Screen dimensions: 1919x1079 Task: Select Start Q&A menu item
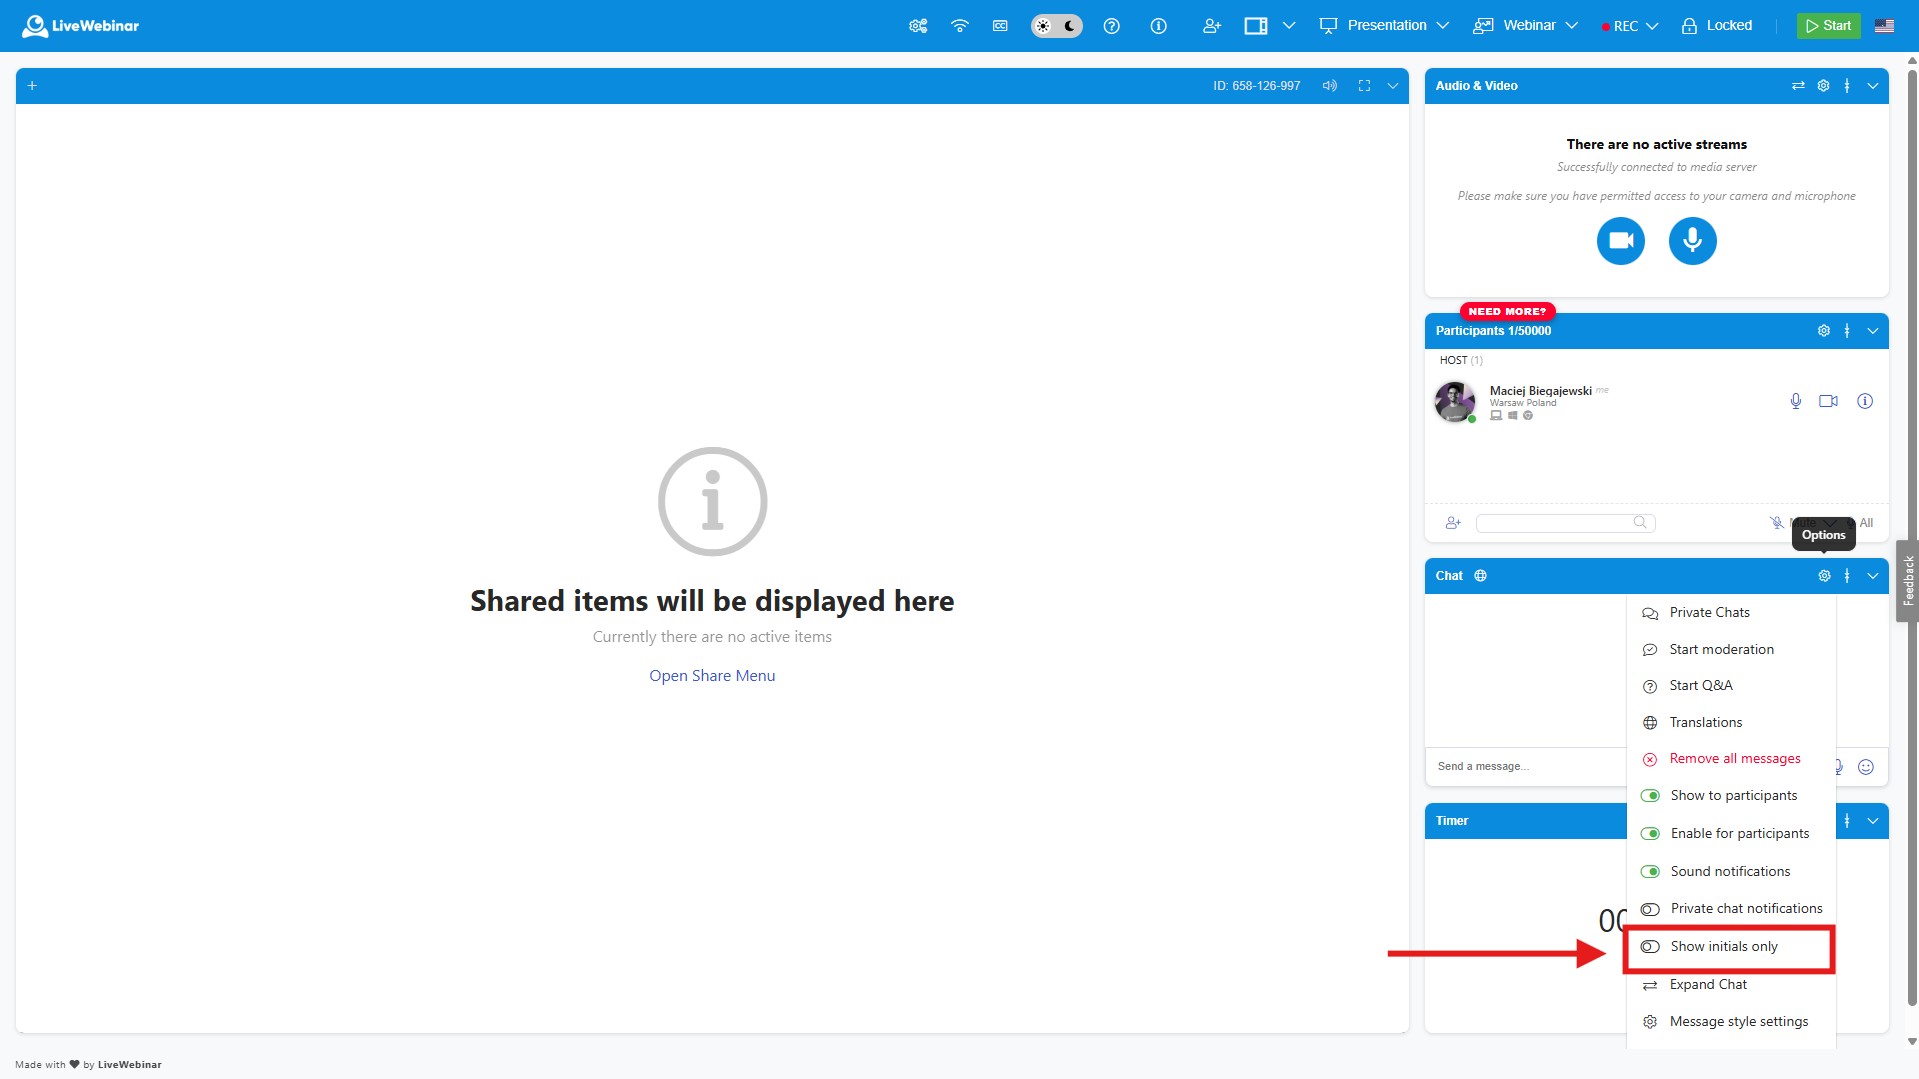pyautogui.click(x=1731, y=686)
